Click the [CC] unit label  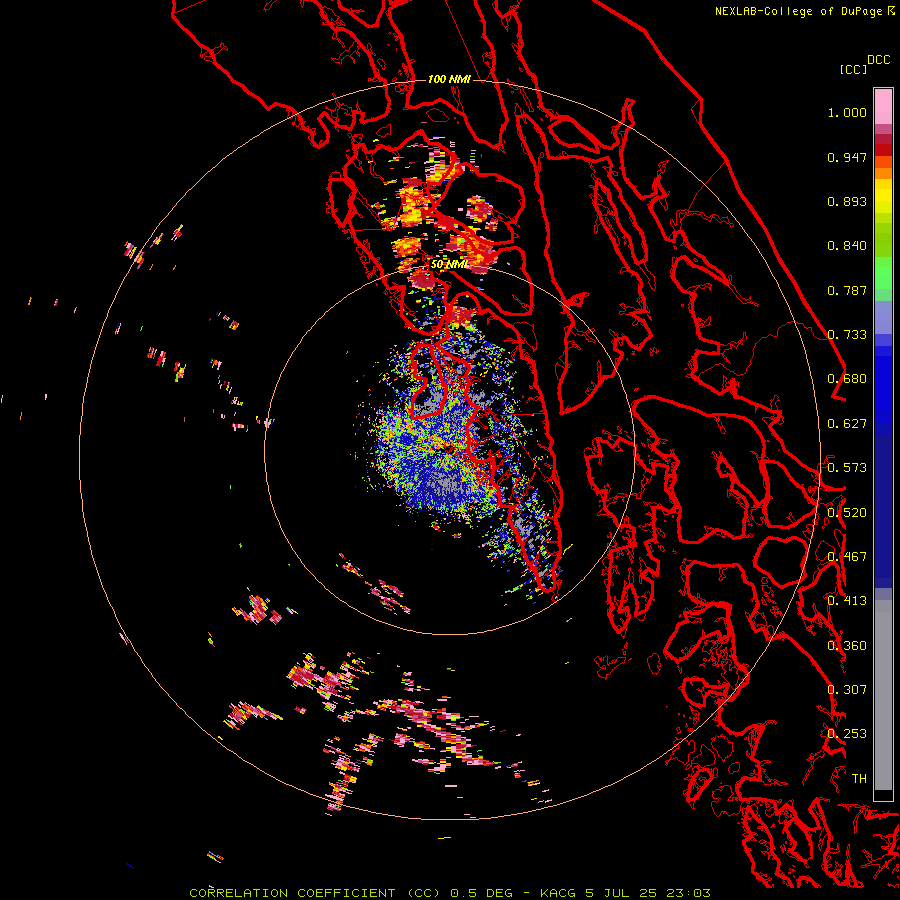(853, 69)
